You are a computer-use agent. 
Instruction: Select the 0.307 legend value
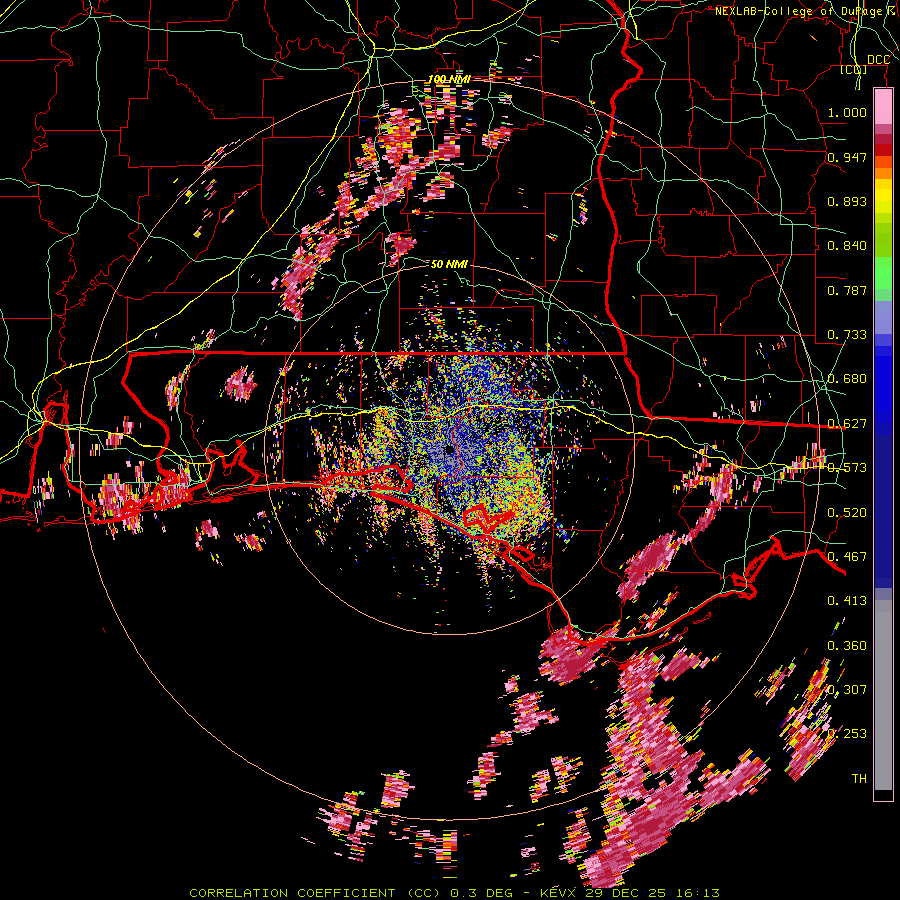click(847, 690)
